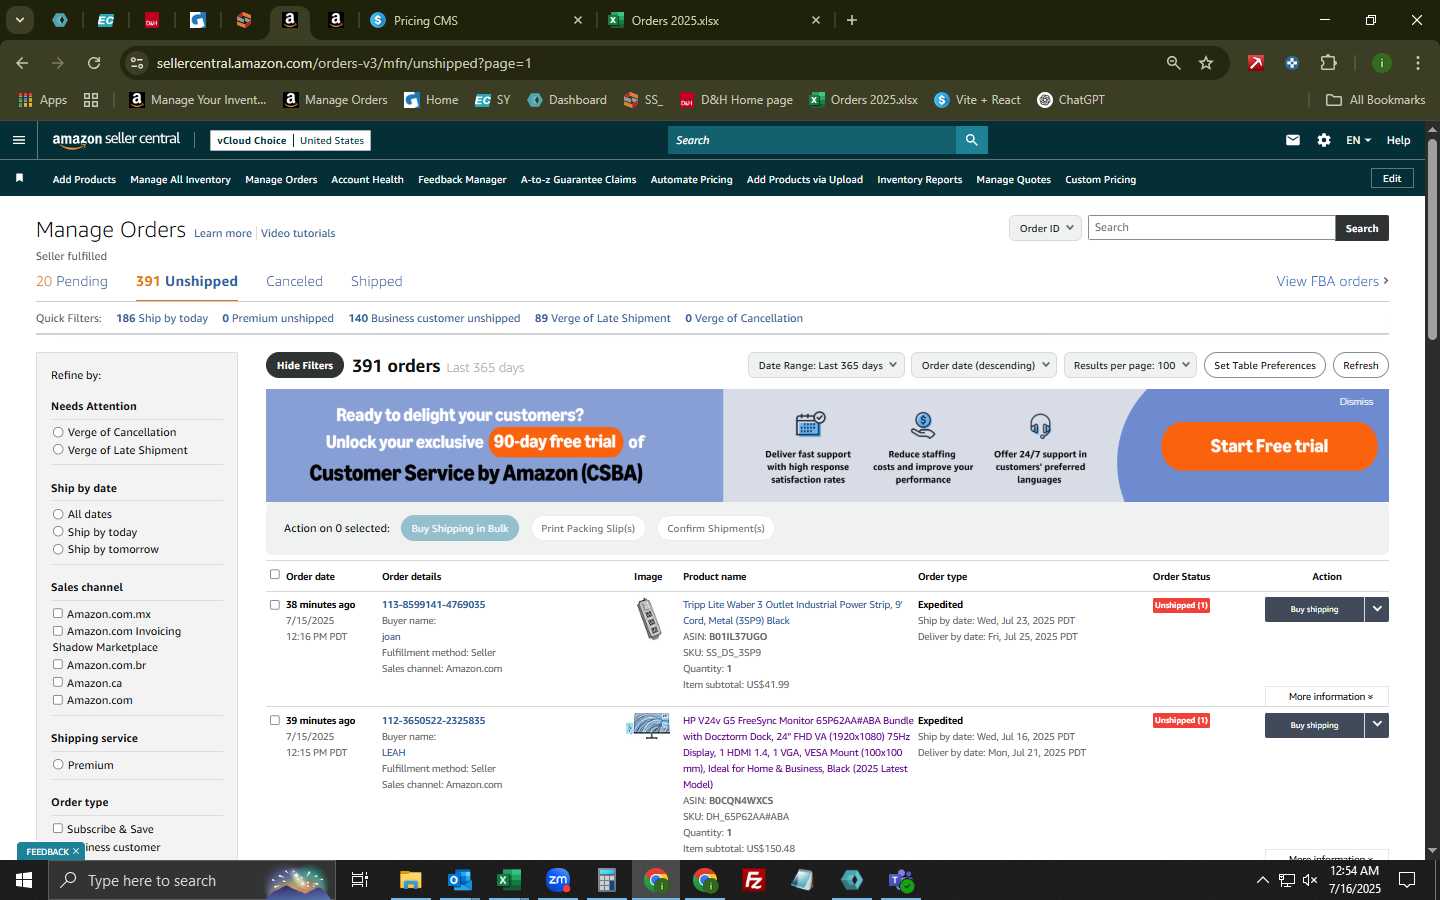Select the Verge of Late Shipment radio filter
The width and height of the screenshot is (1440, 900).
pyautogui.click(x=58, y=450)
